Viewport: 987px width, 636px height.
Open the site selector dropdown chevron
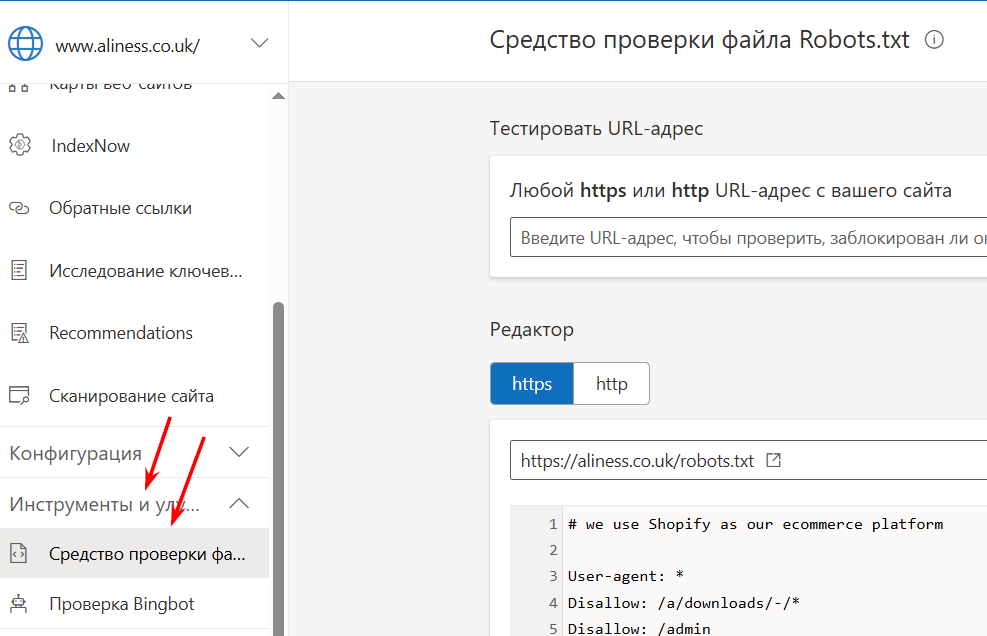click(259, 43)
